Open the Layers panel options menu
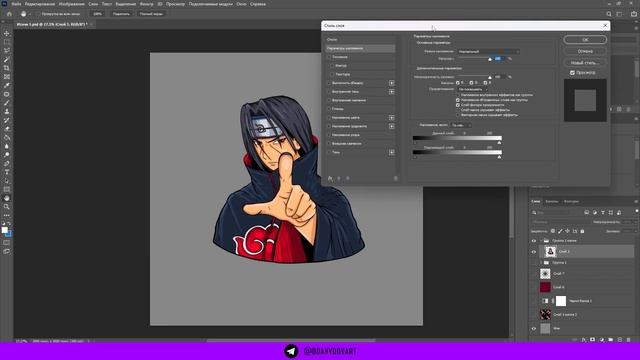Viewport: 640px width, 360px height. pyautogui.click(x=636, y=202)
